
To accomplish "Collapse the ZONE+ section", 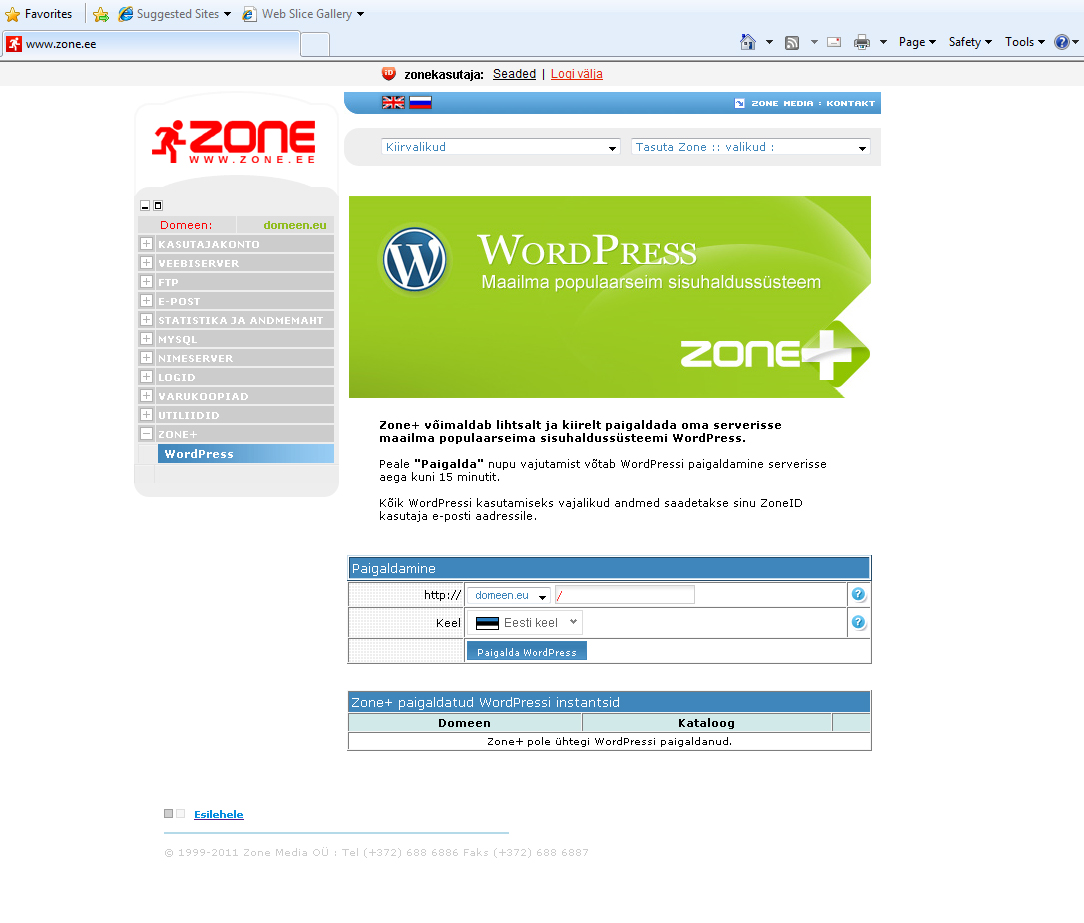I will [x=147, y=433].
